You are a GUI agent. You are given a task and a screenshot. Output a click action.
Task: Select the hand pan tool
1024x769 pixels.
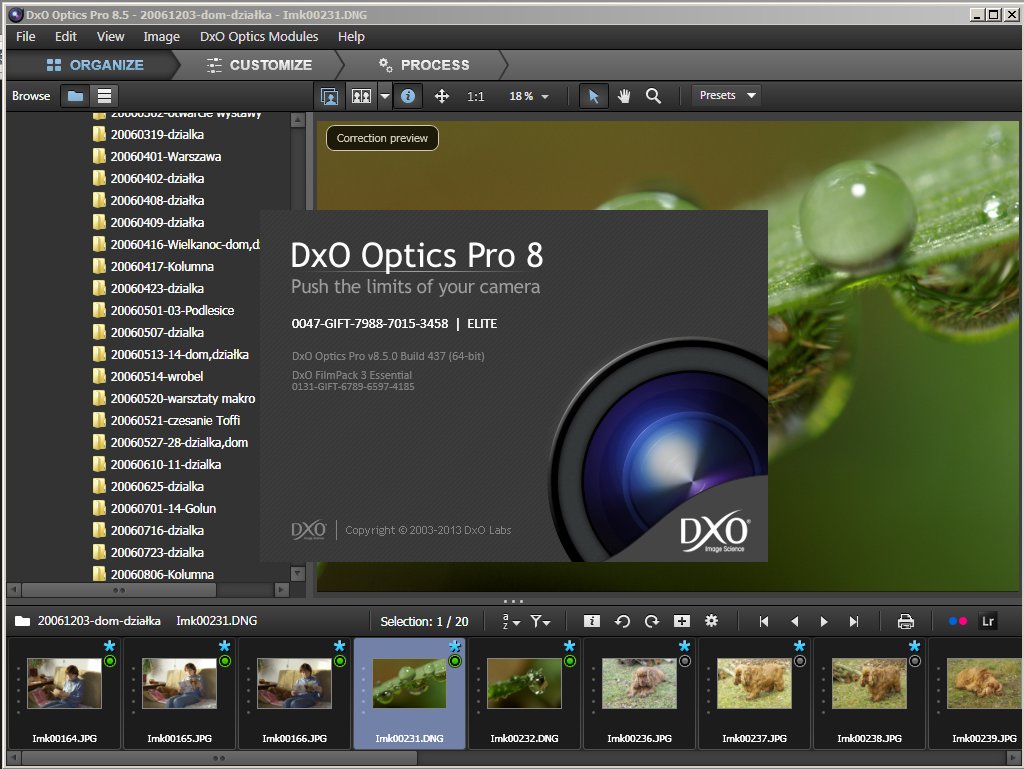click(624, 96)
